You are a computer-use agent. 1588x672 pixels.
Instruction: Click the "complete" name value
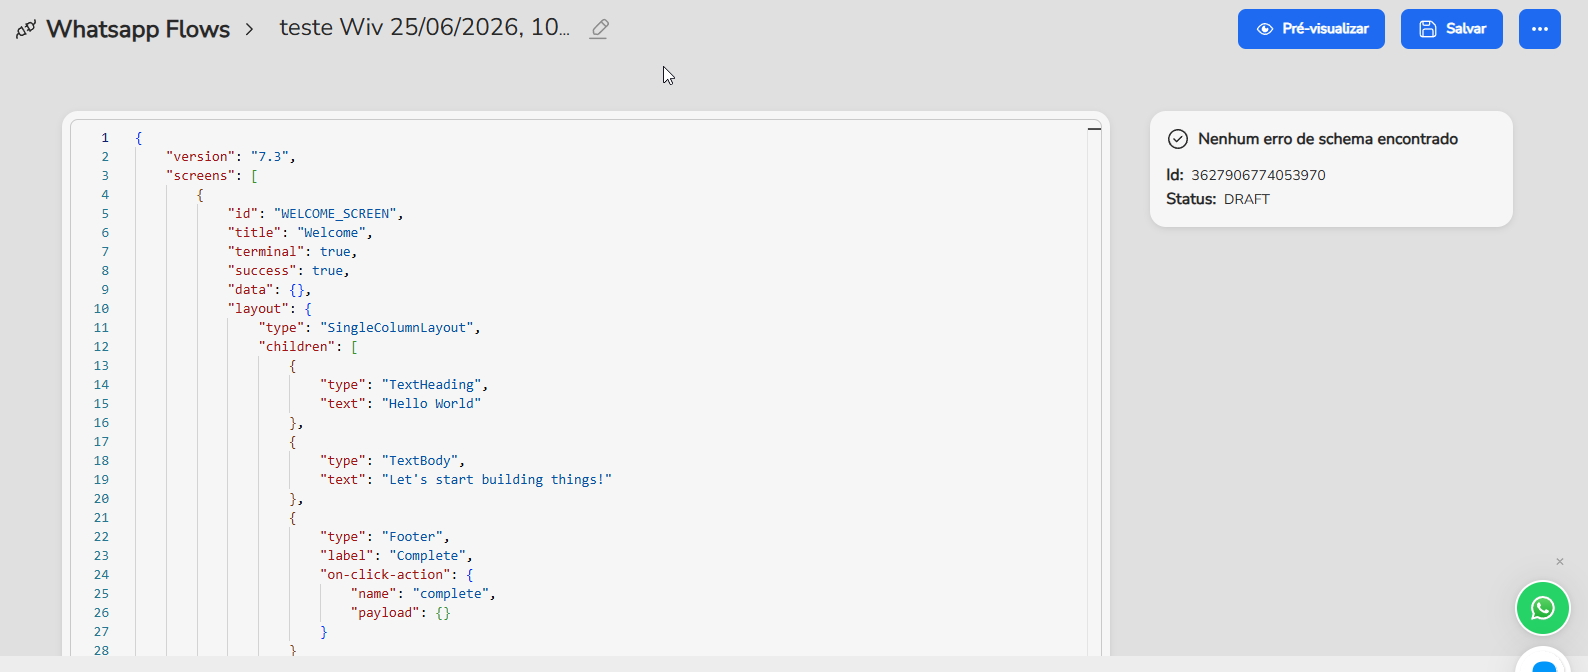[x=451, y=594]
